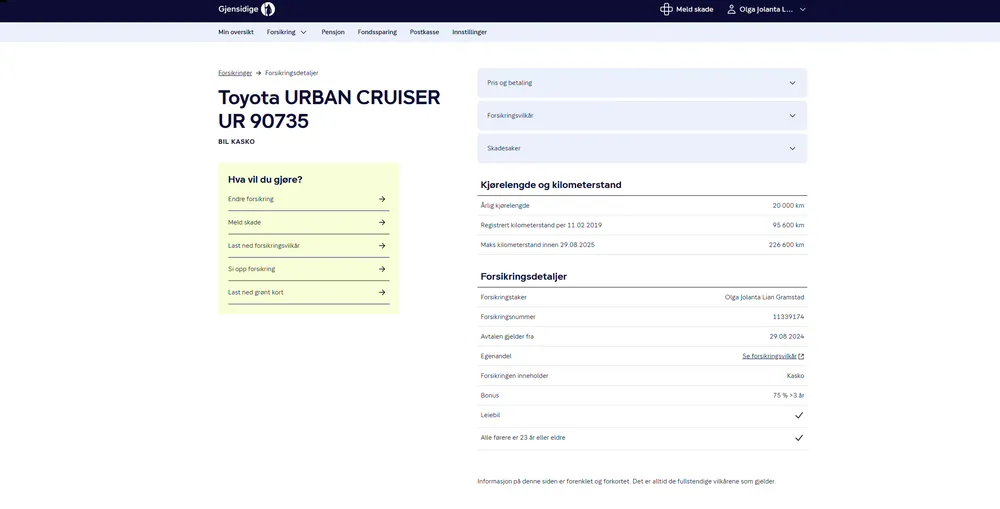Click arrow icon for Last ned grønt kort

pos(382,293)
